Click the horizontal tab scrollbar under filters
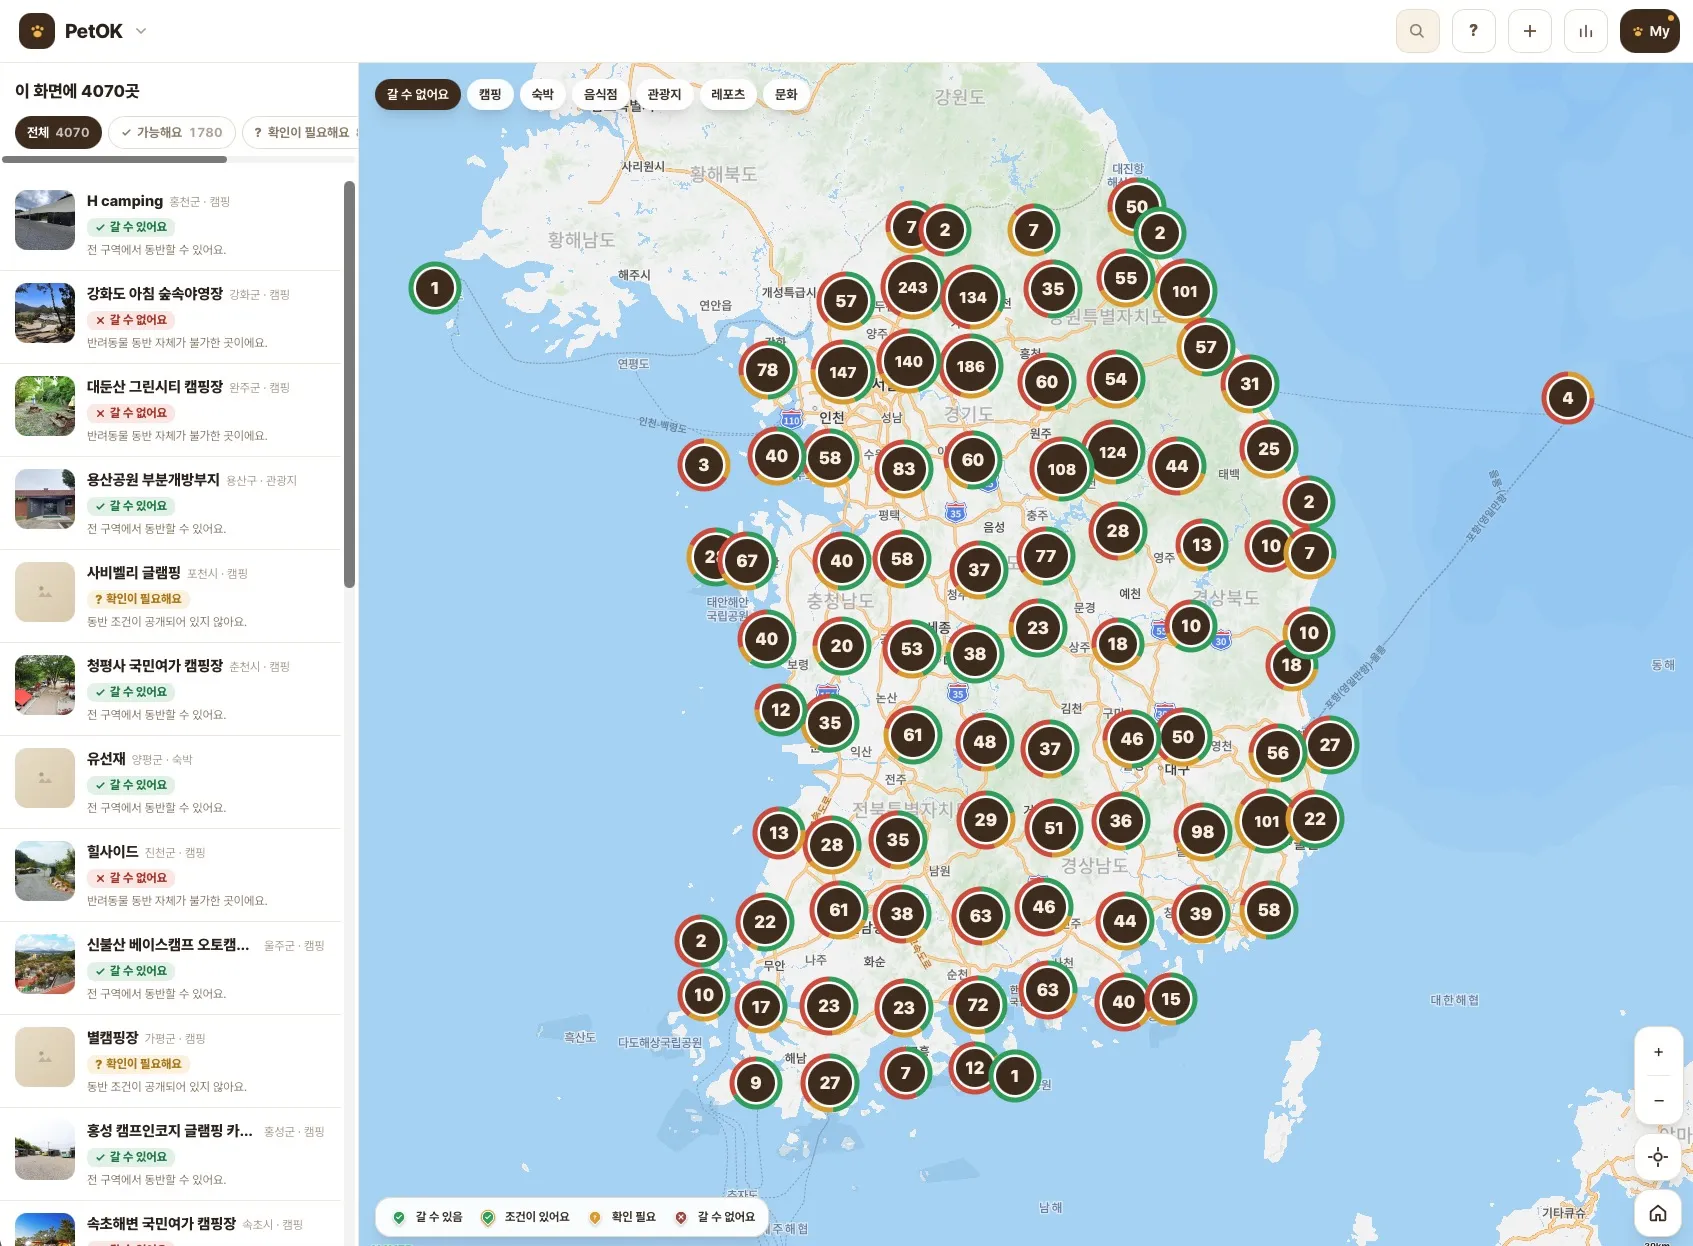The height and width of the screenshot is (1246, 1693). point(114,159)
